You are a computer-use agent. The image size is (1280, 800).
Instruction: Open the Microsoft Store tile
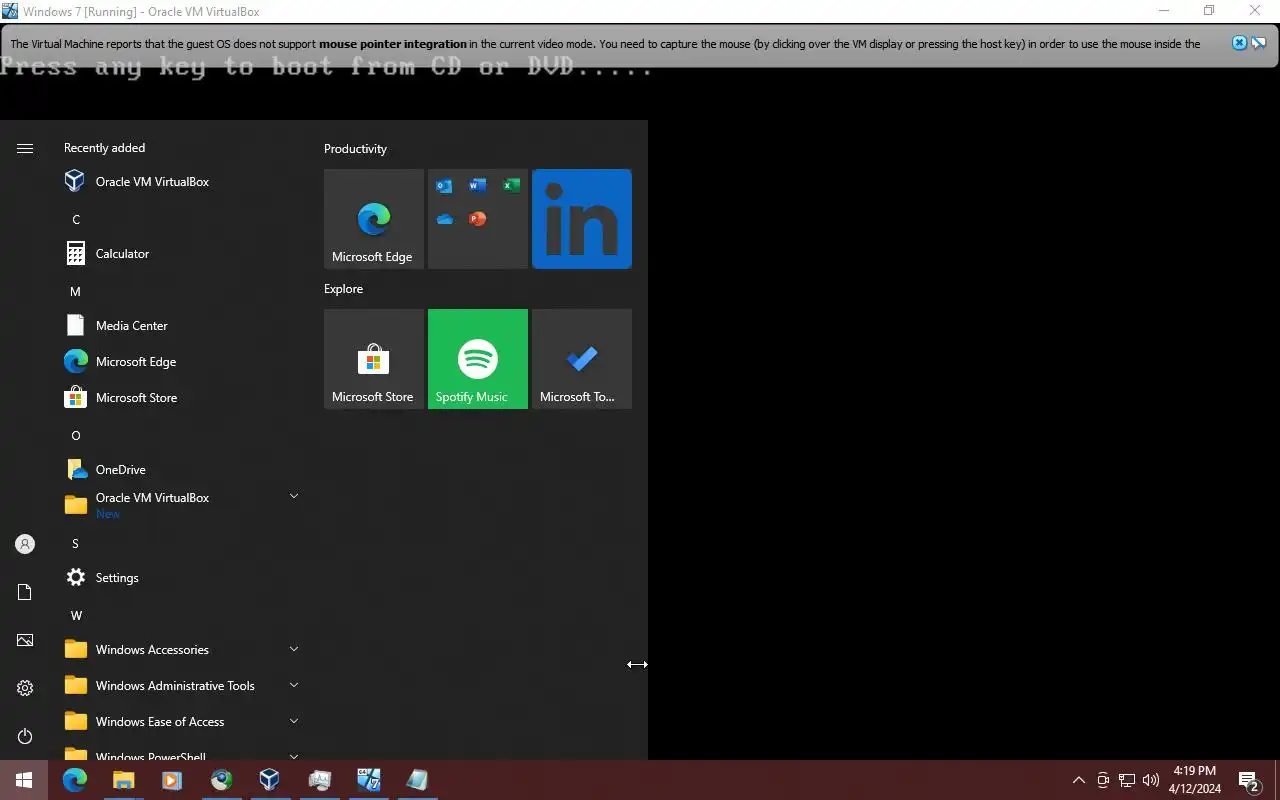click(374, 359)
